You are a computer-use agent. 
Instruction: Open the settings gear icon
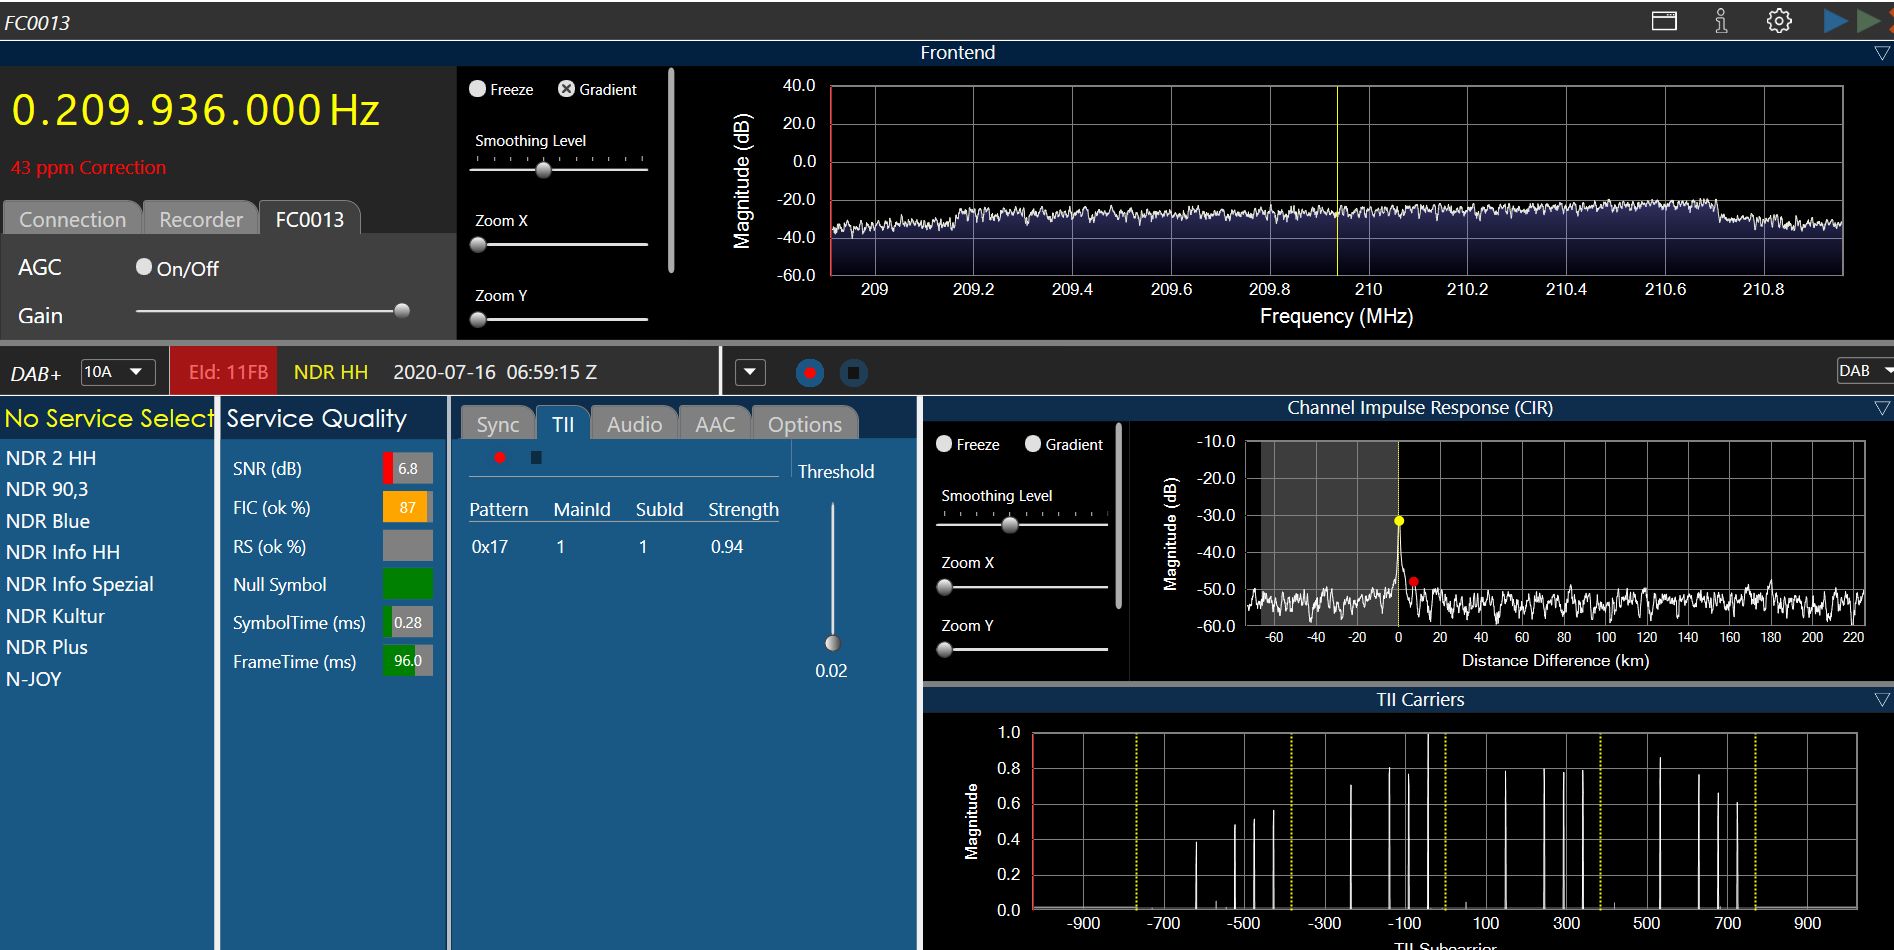[1779, 21]
